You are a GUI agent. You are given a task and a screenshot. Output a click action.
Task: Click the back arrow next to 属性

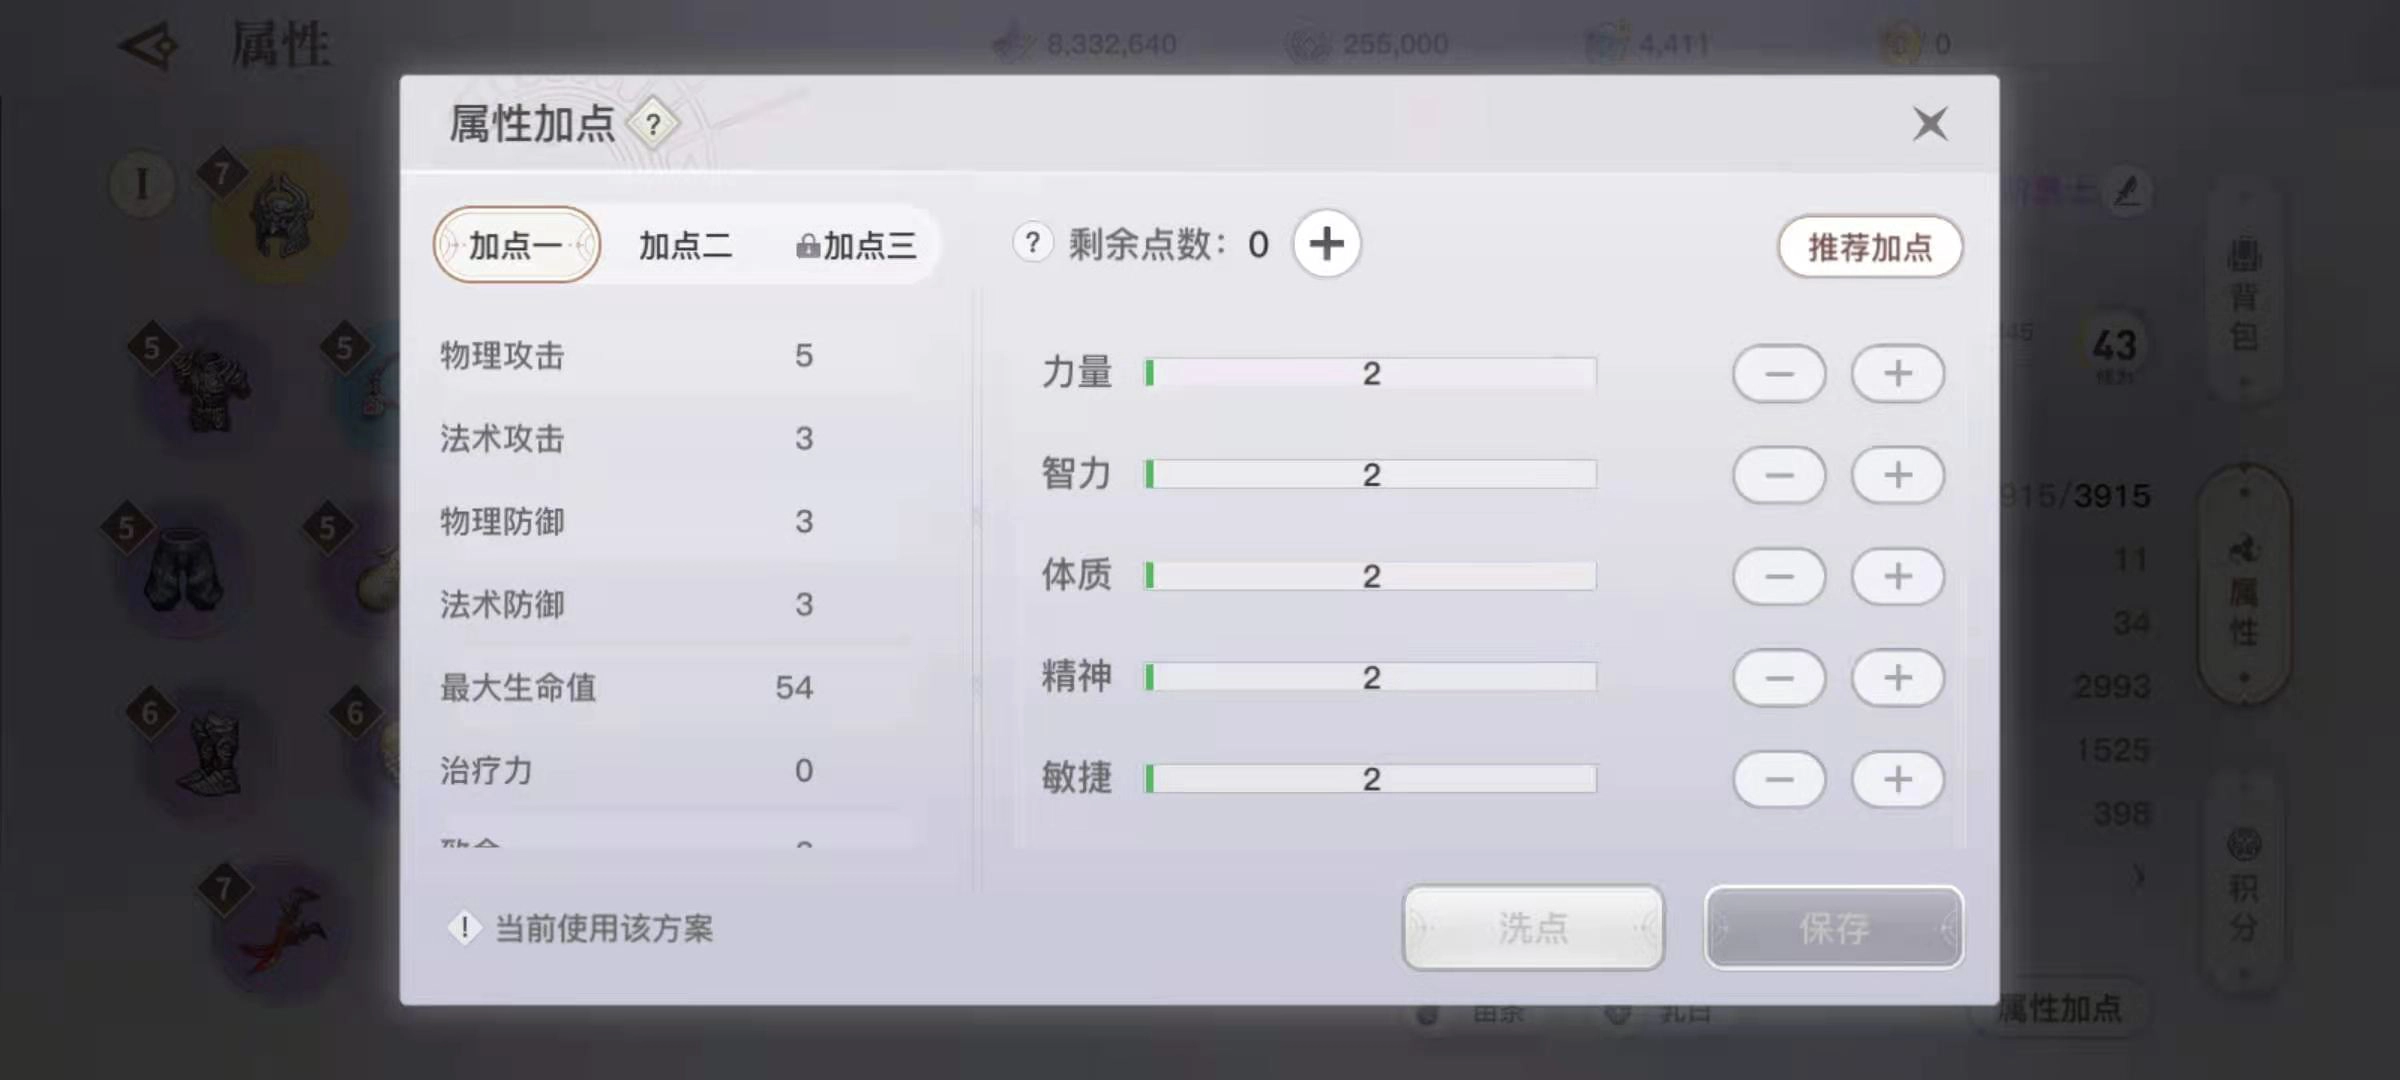[149, 46]
